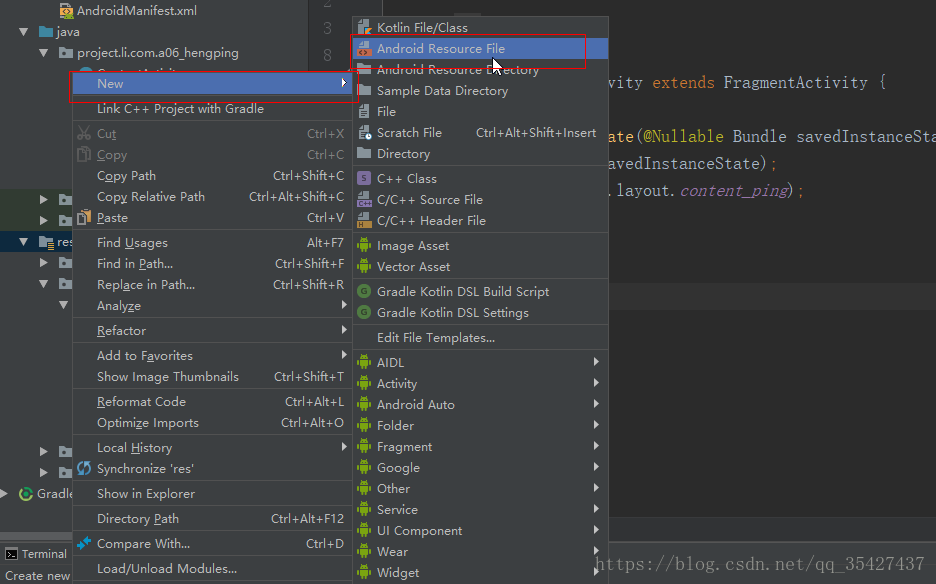Expand the Activity submenu arrow
Image resolution: width=936 pixels, height=584 pixels.
(596, 383)
